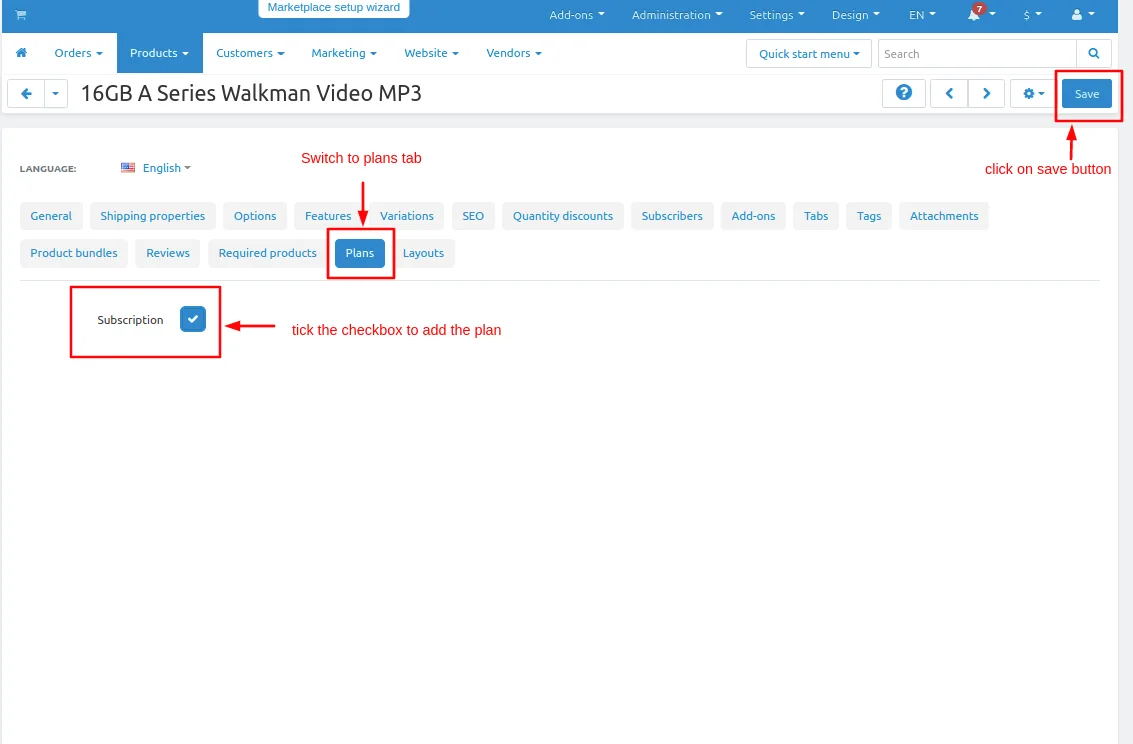
Task: Untick the Subscription checkbox
Action: pyautogui.click(x=193, y=319)
